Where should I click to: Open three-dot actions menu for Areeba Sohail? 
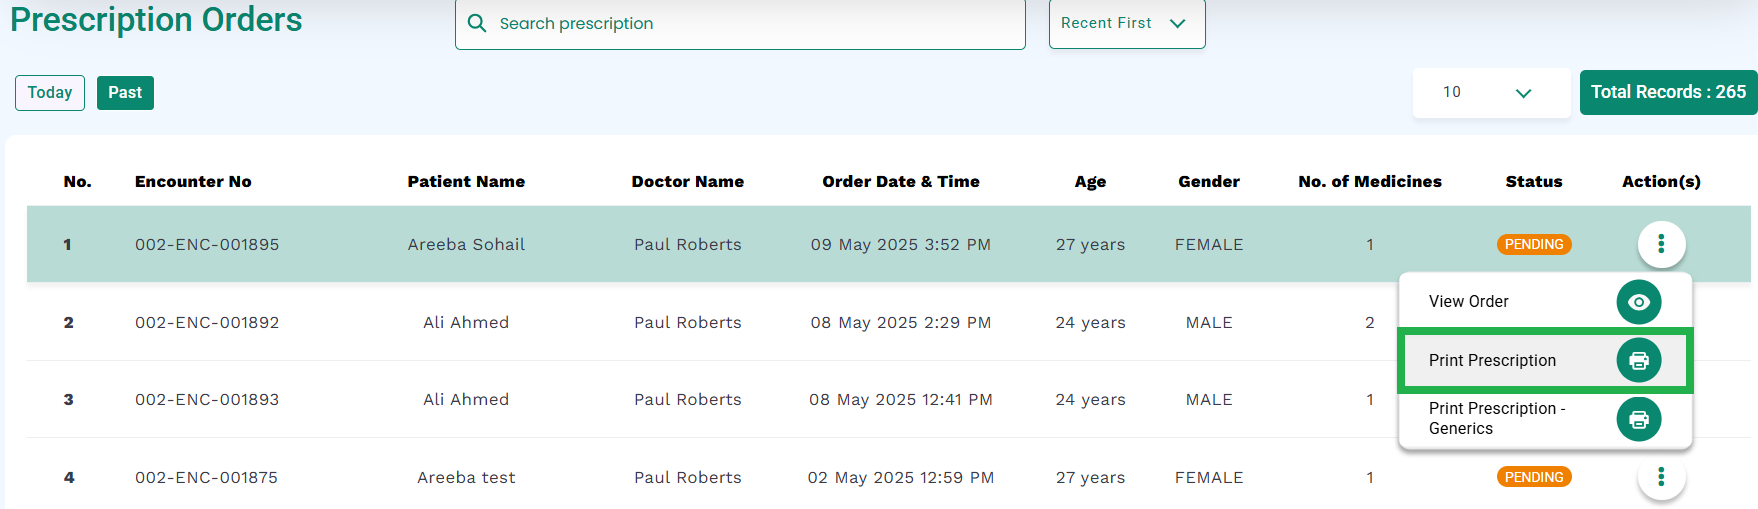pos(1661,244)
